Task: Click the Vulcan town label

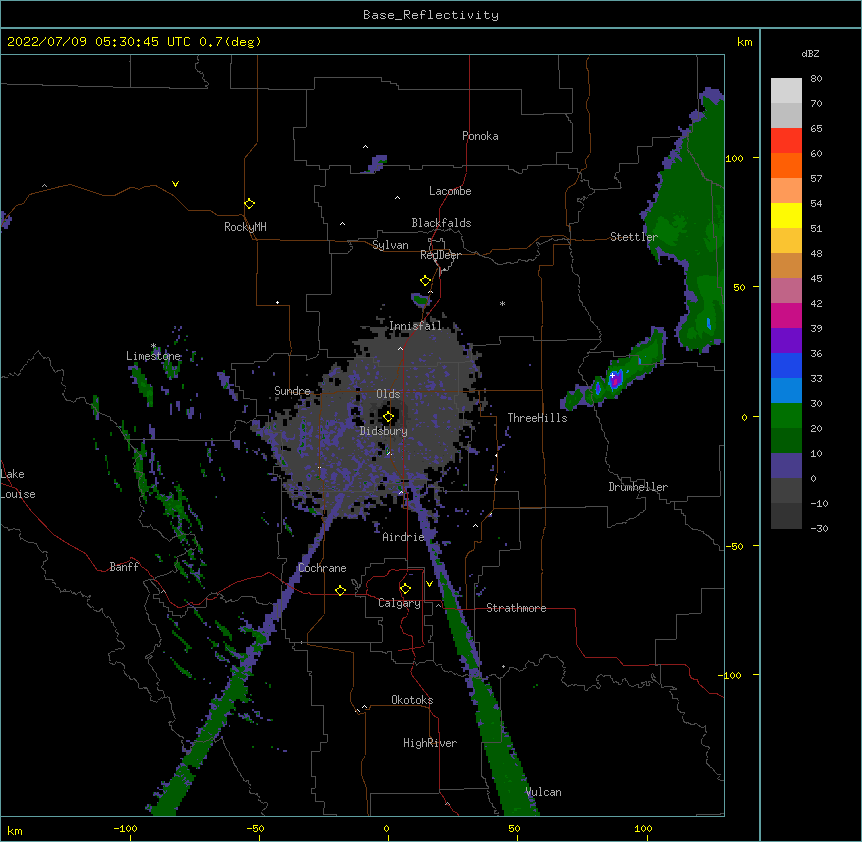Action: (x=543, y=792)
